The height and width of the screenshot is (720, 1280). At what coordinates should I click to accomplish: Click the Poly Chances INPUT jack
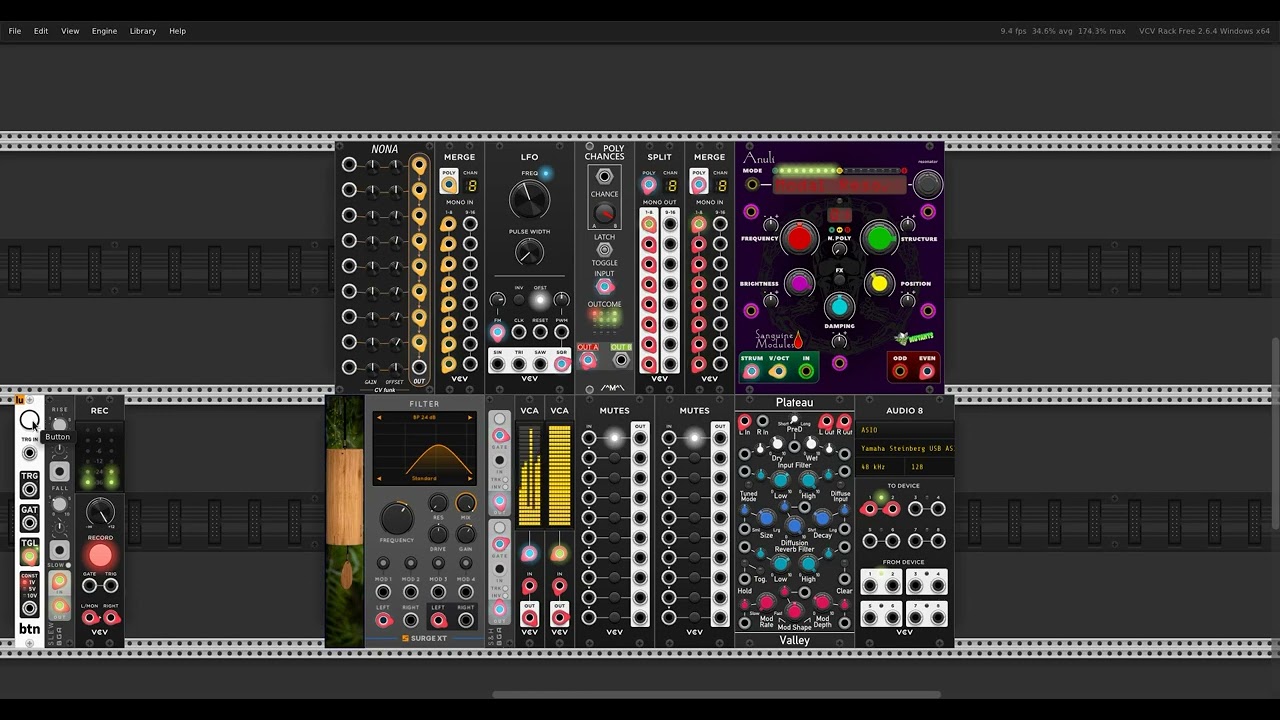[x=604, y=286]
